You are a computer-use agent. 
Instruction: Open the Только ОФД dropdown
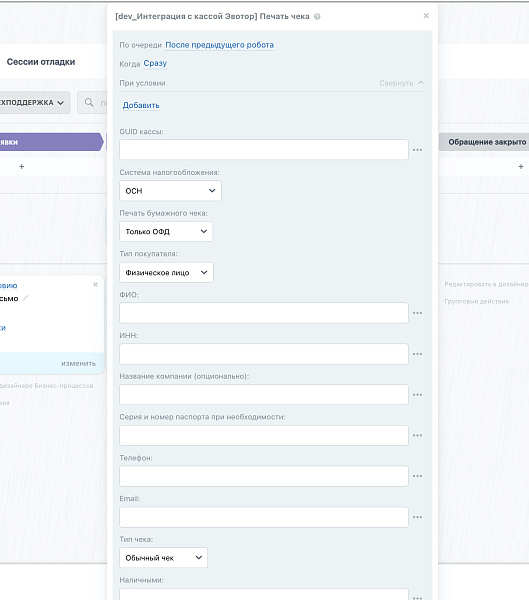166,232
